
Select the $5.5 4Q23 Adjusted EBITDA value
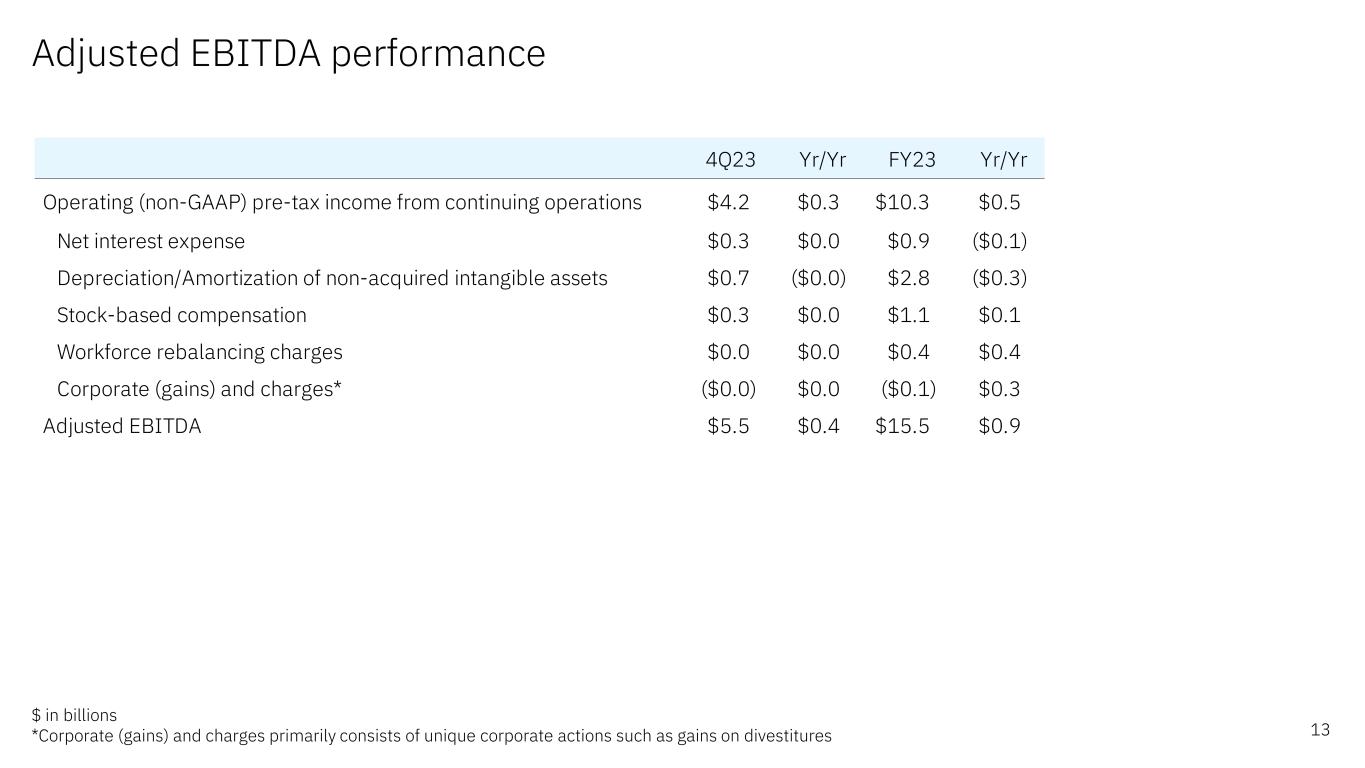[728, 426]
